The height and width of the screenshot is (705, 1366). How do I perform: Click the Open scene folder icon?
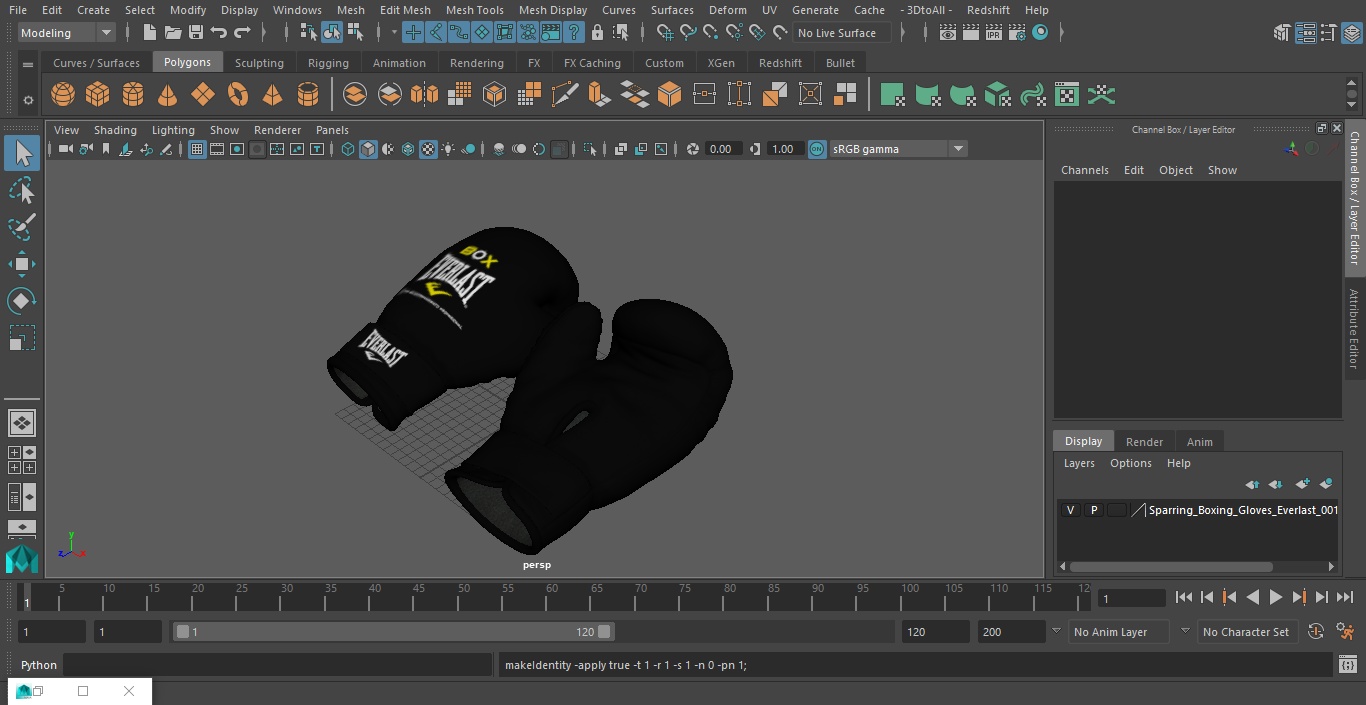[x=173, y=33]
